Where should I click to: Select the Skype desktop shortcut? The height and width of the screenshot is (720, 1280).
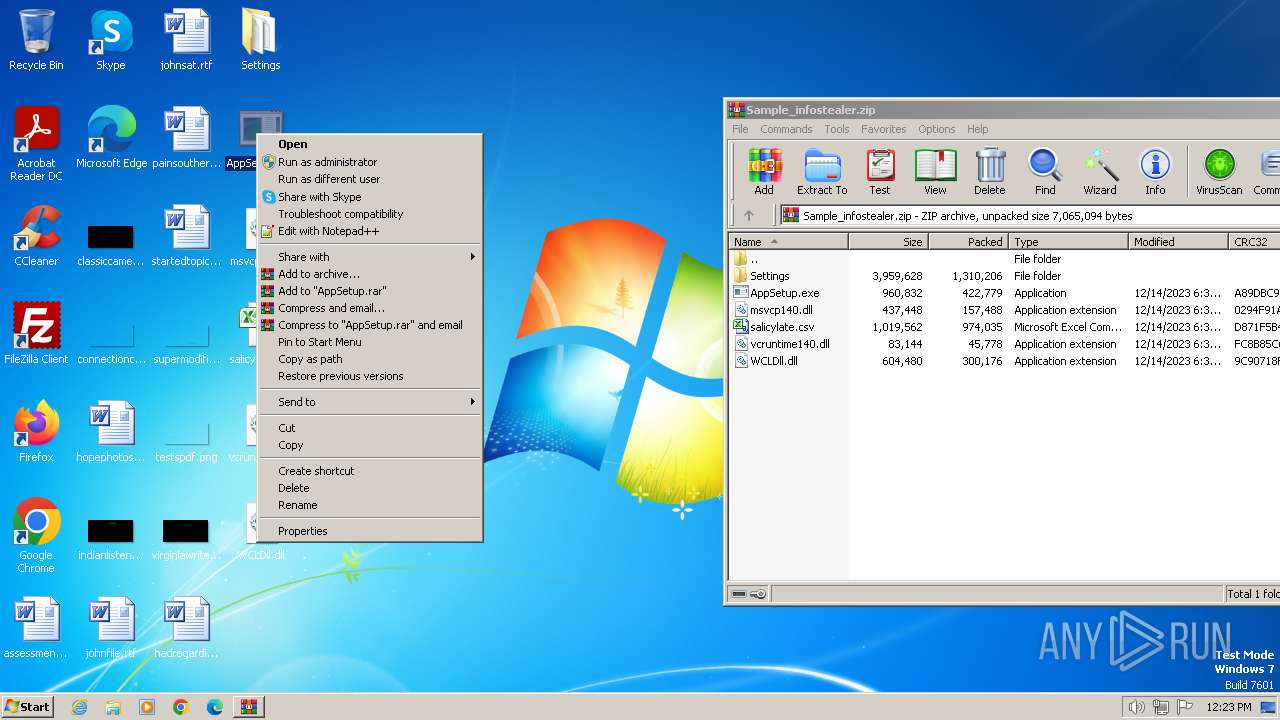tap(110, 41)
